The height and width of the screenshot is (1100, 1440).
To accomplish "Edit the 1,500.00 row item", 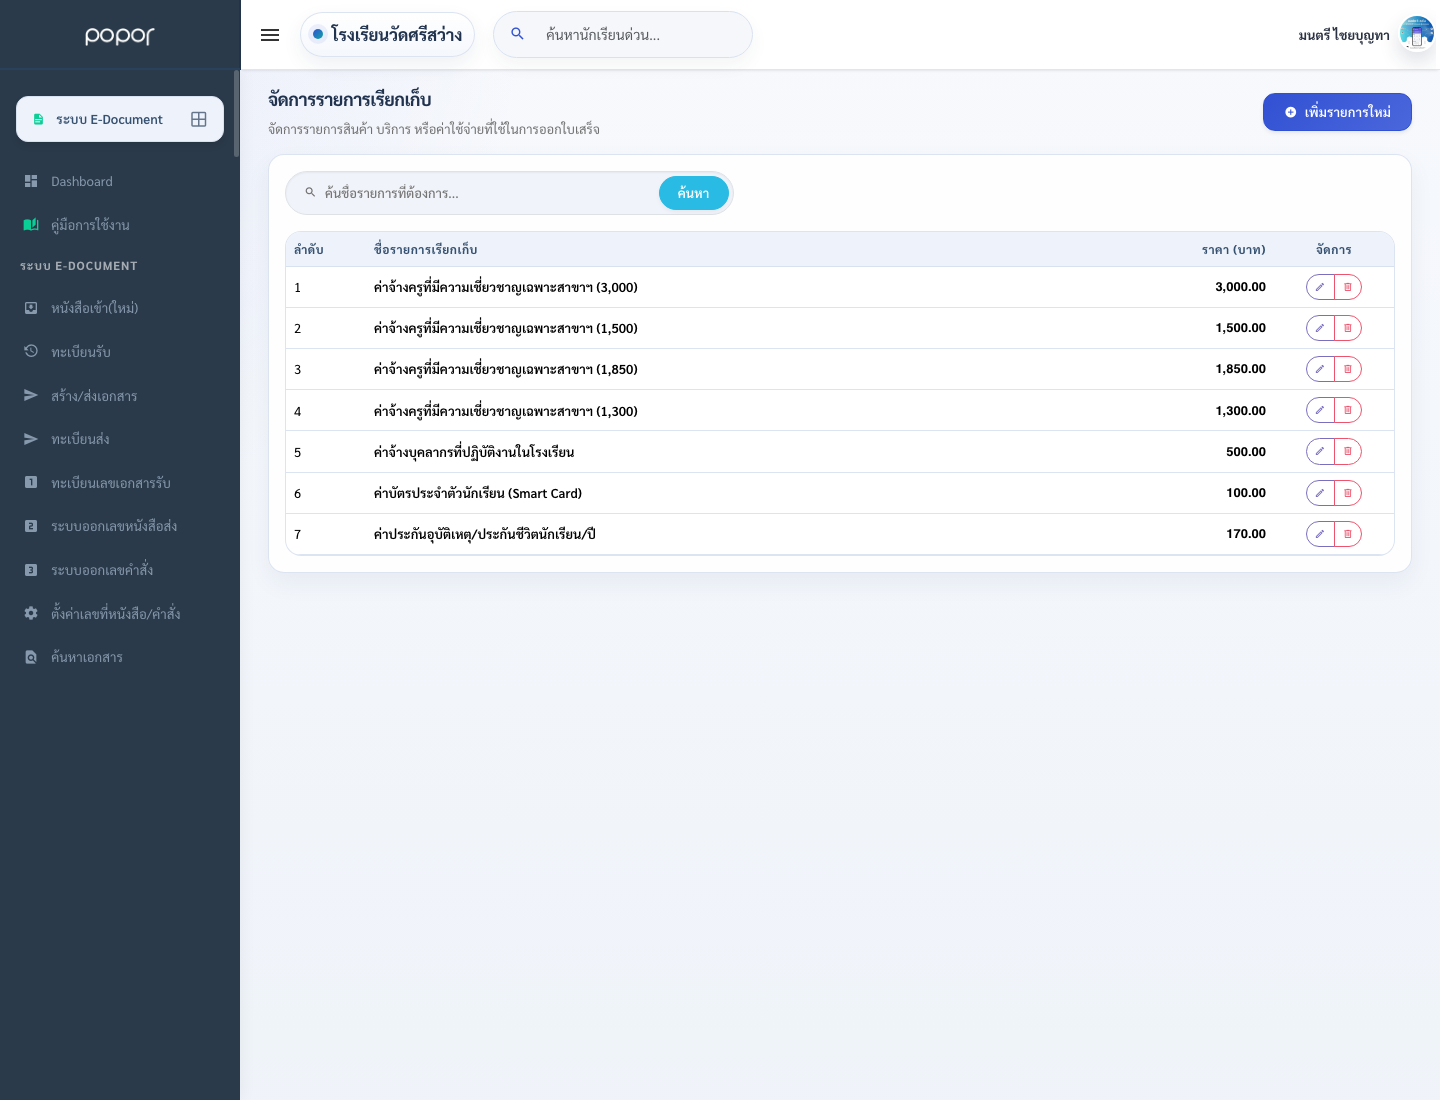I will [x=1320, y=328].
